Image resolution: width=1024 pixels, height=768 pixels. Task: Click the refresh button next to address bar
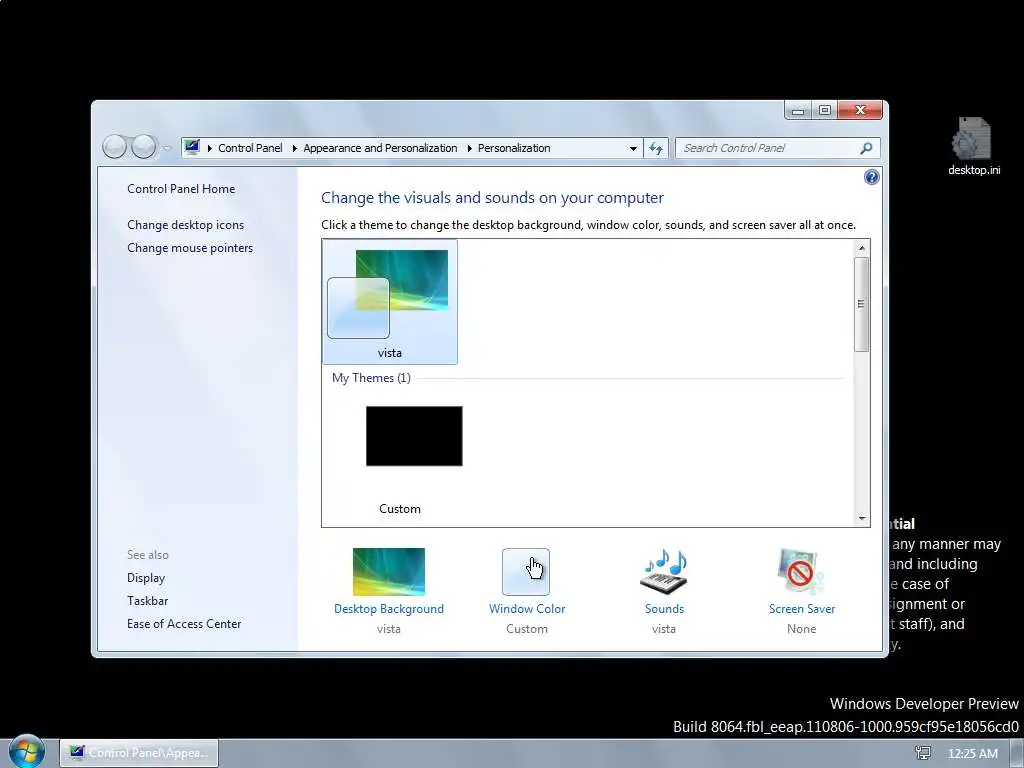[x=656, y=148]
